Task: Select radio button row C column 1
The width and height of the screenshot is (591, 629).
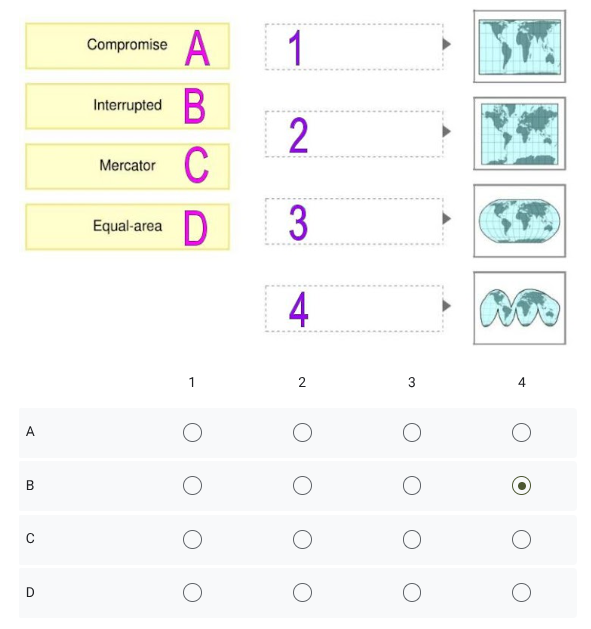Action: click(x=192, y=540)
